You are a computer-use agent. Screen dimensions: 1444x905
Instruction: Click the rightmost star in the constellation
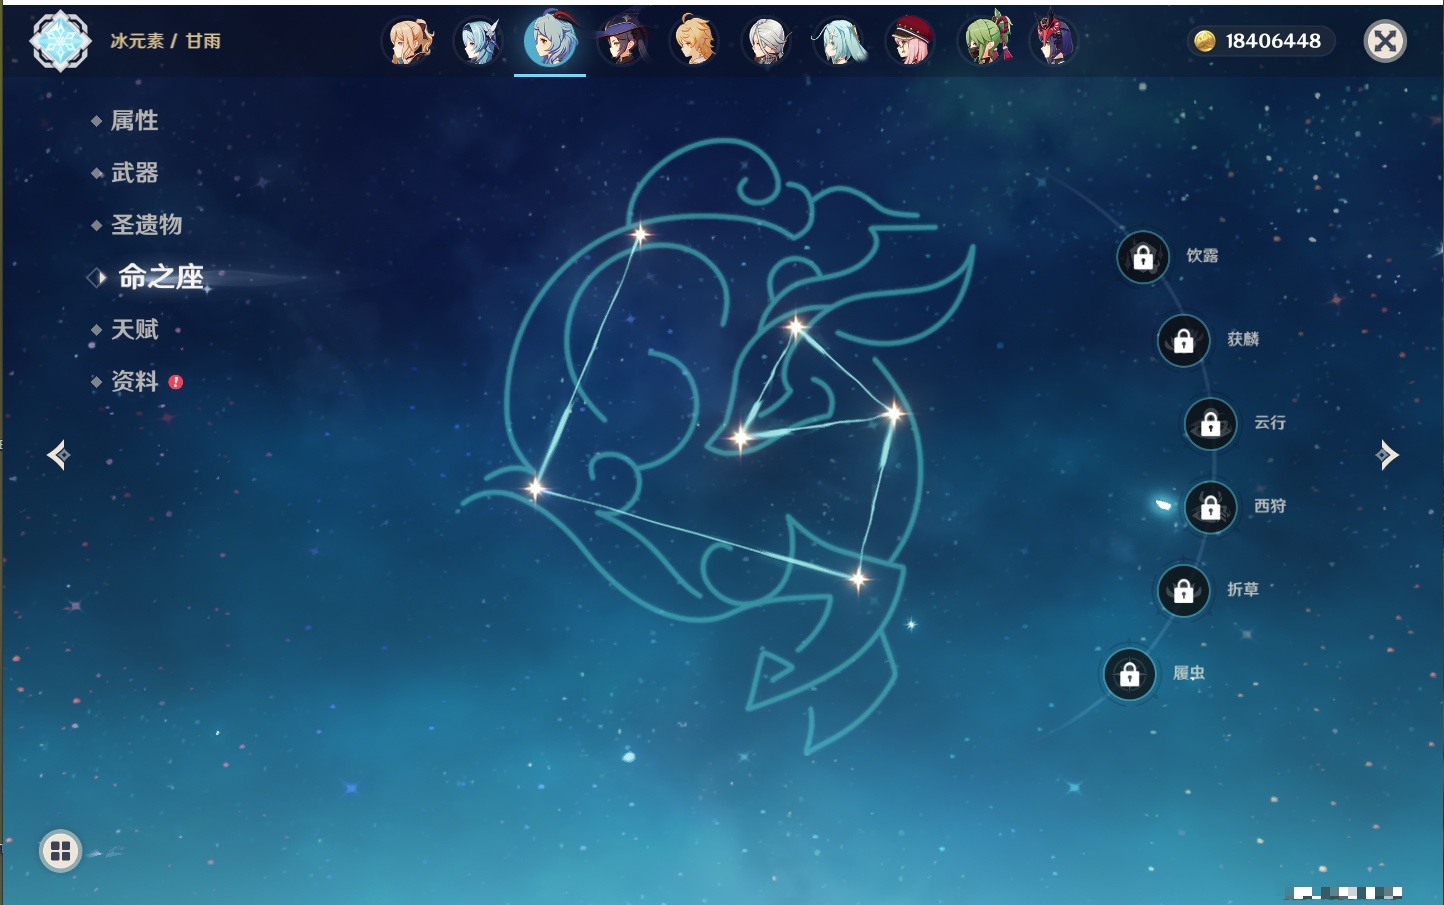coord(893,412)
